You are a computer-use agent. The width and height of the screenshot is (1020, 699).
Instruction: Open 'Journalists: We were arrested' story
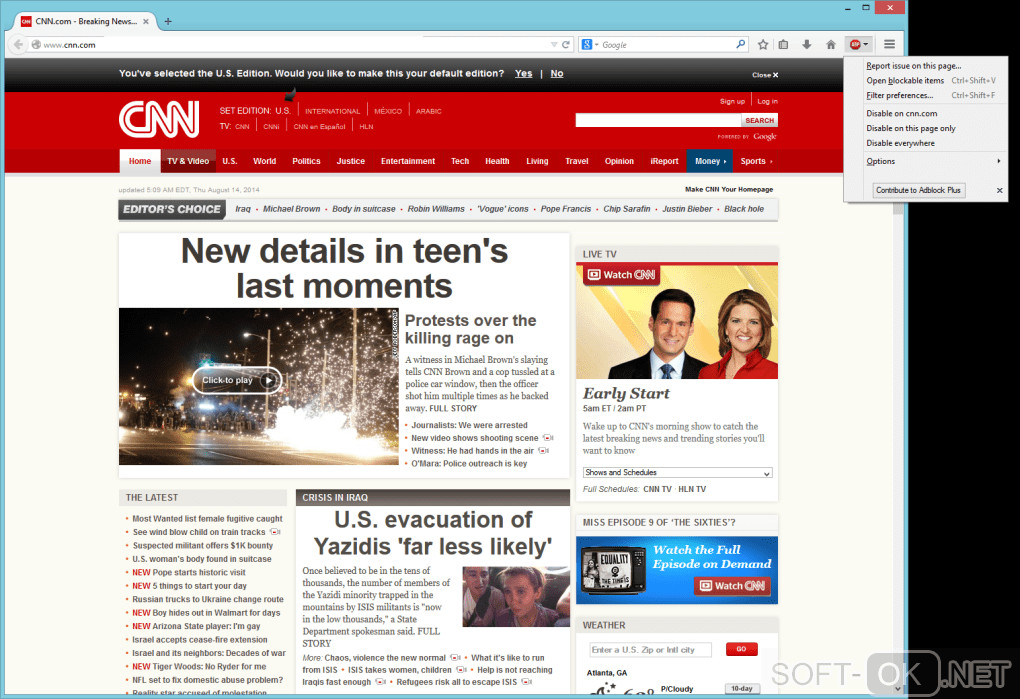[x=469, y=425]
